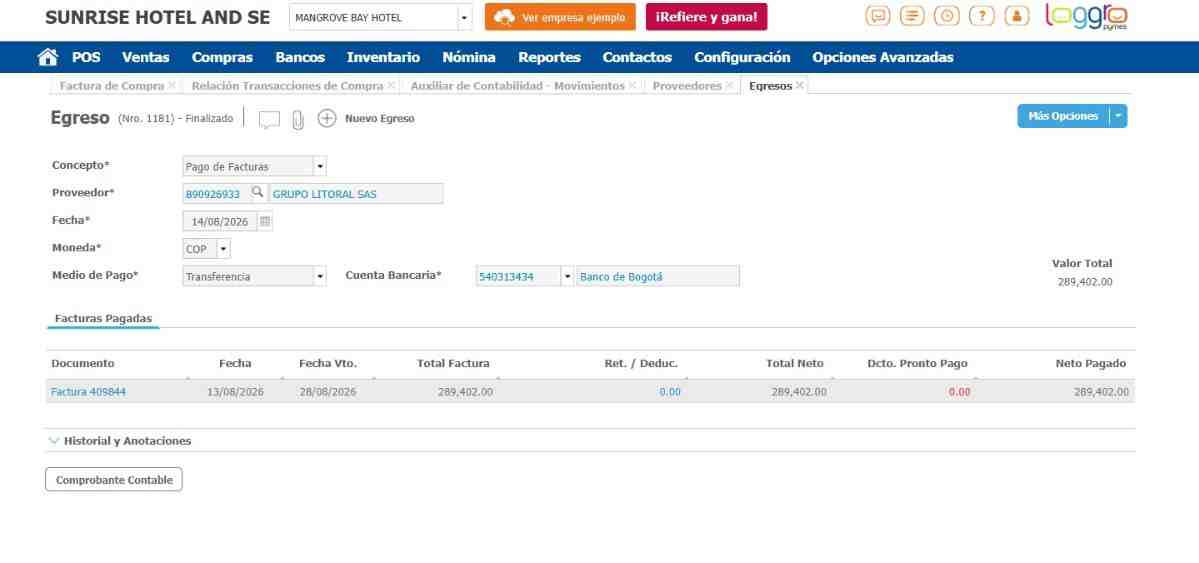Open the chat message icon at top right
This screenshot has width=1199, height=563.
(x=878, y=15)
